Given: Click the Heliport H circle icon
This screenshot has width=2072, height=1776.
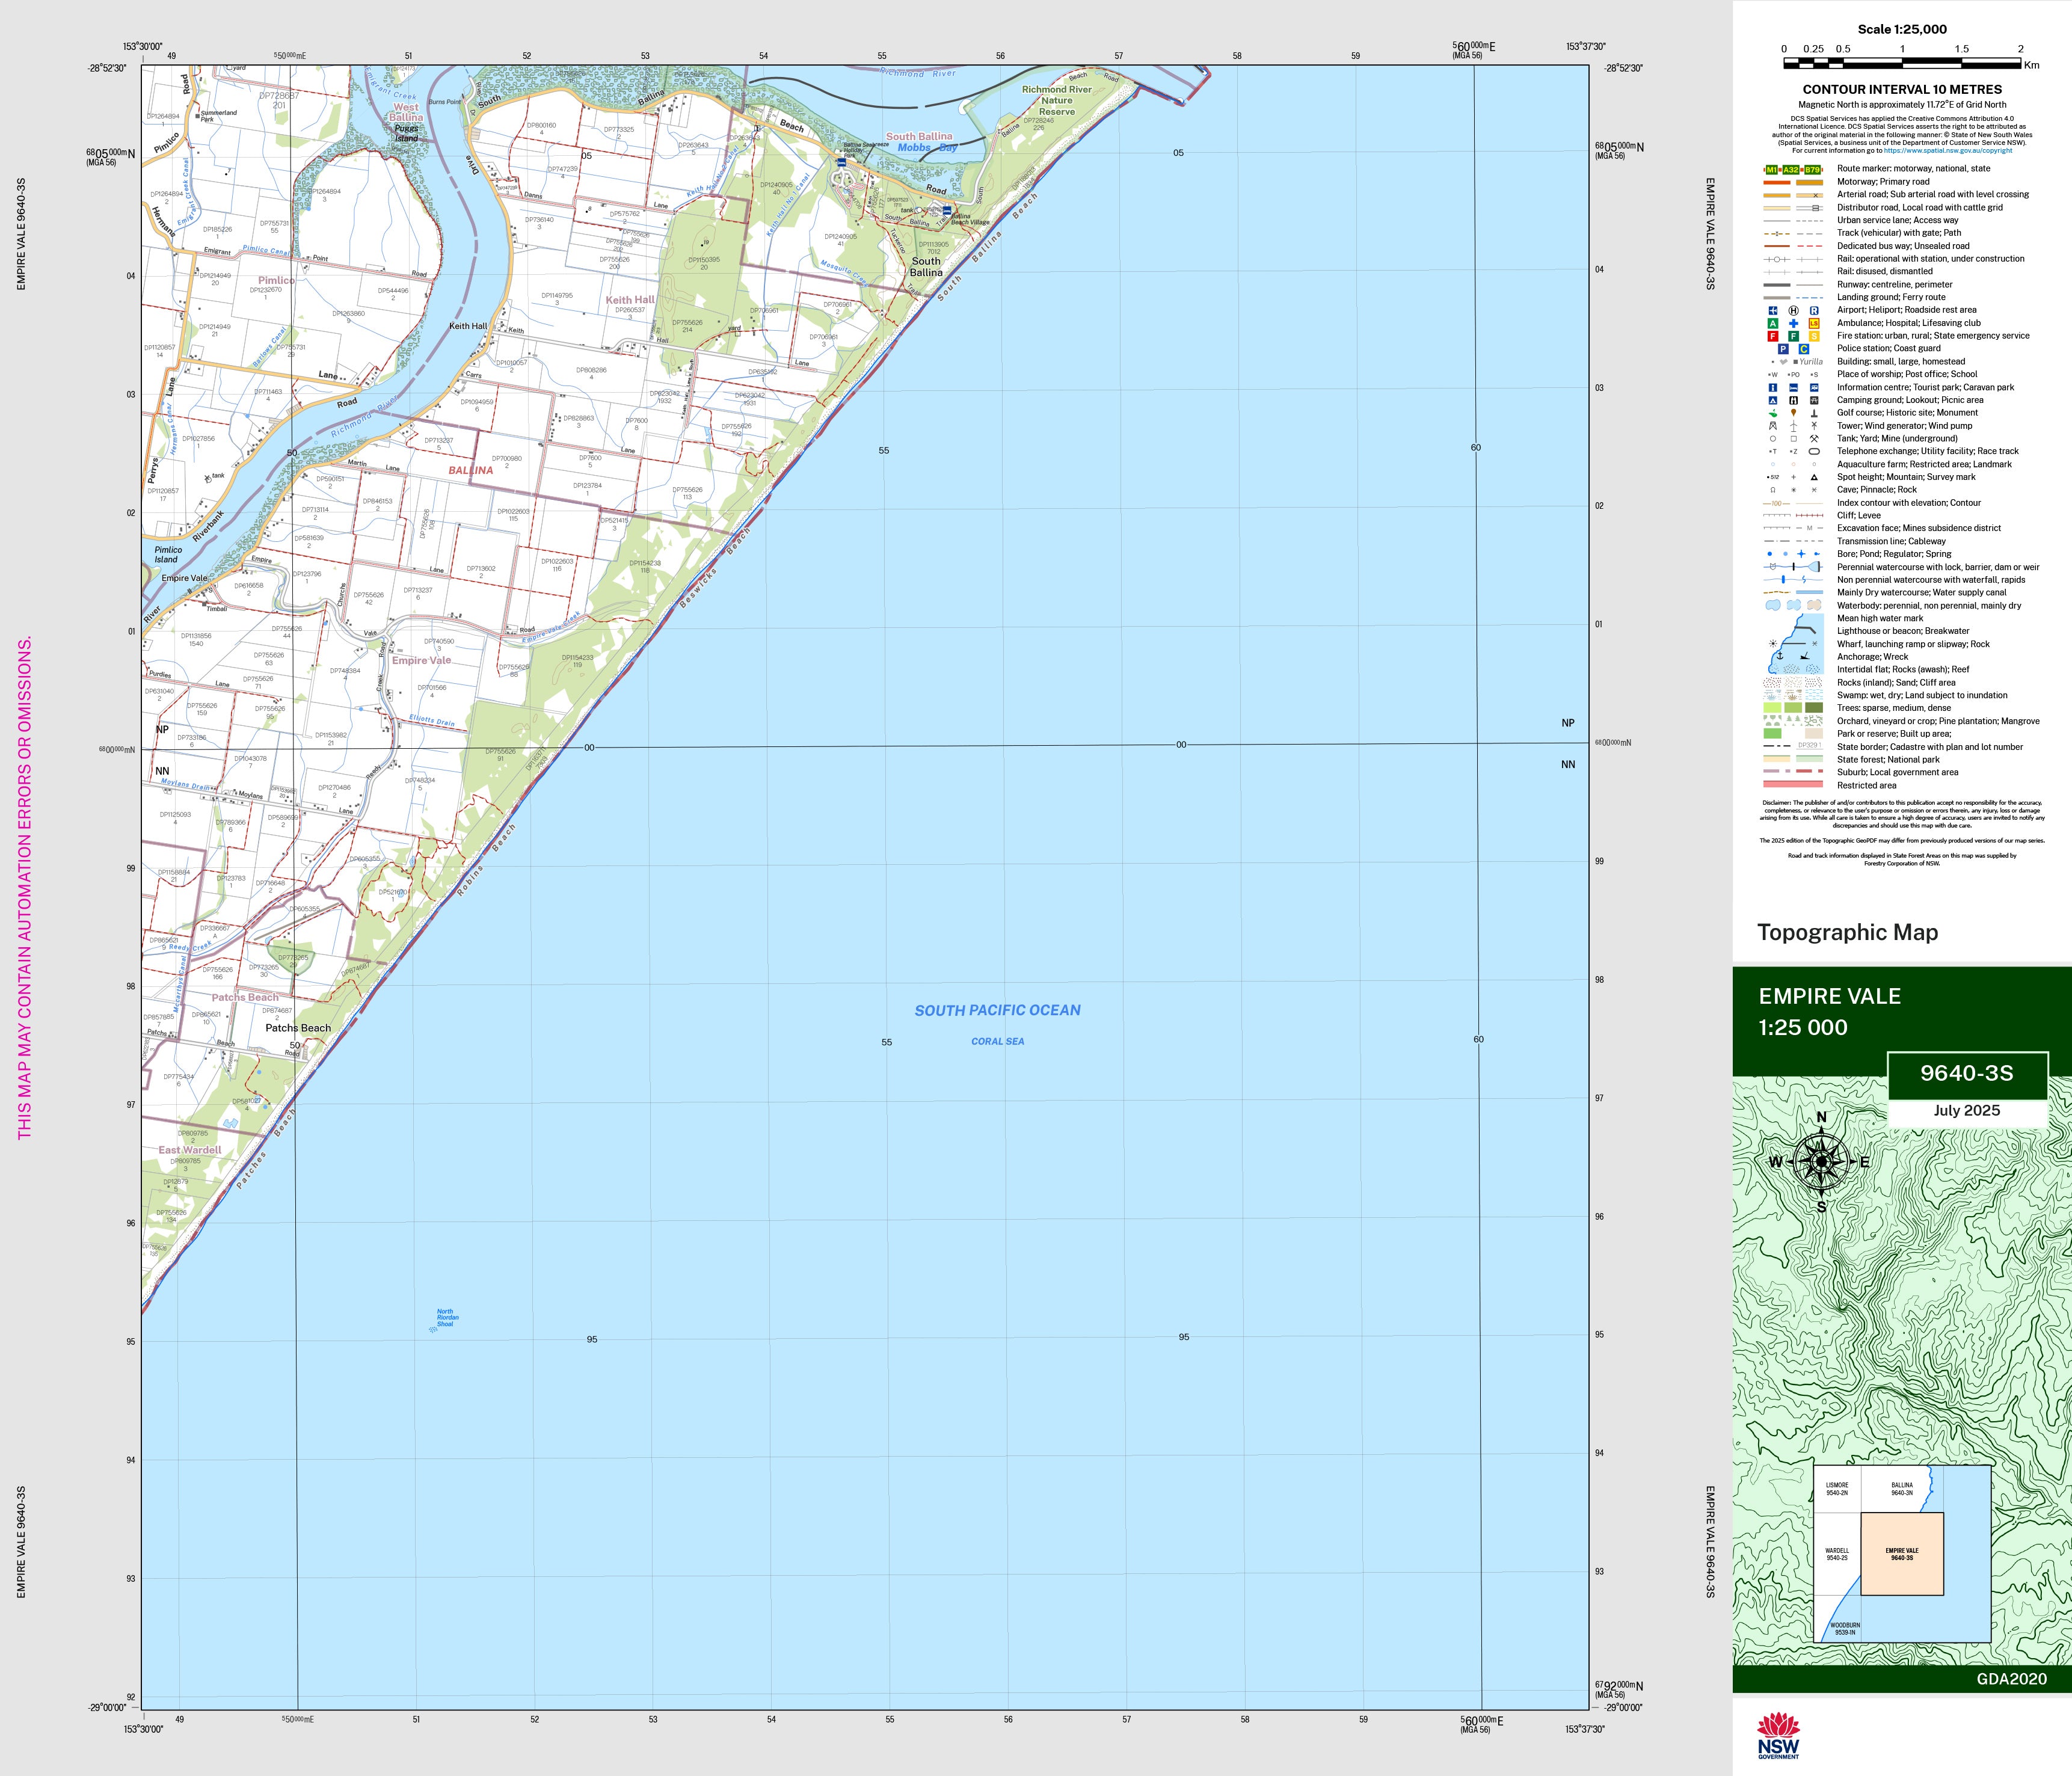Looking at the screenshot, I should pyautogui.click(x=1793, y=310).
